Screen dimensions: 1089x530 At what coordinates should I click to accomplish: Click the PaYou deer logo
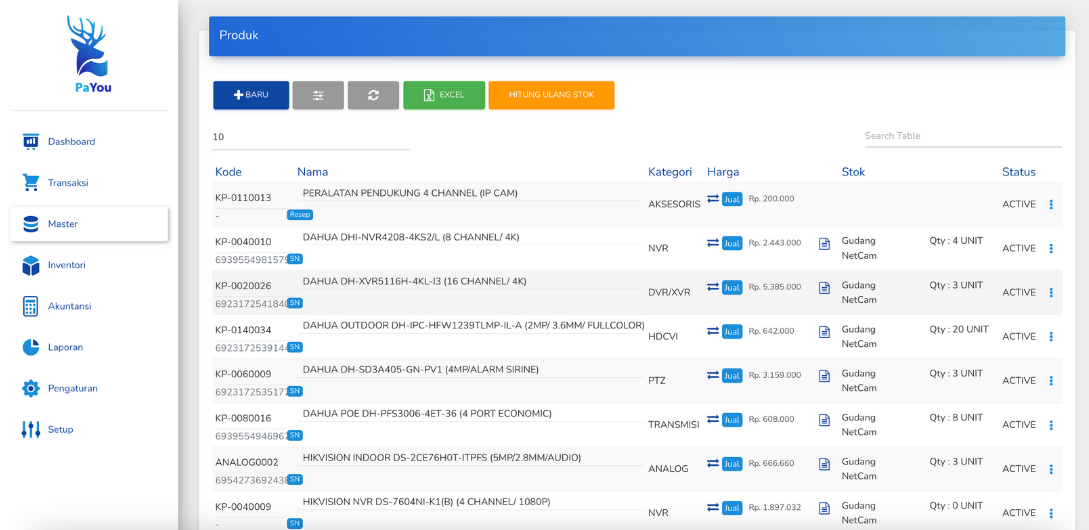click(x=89, y=54)
